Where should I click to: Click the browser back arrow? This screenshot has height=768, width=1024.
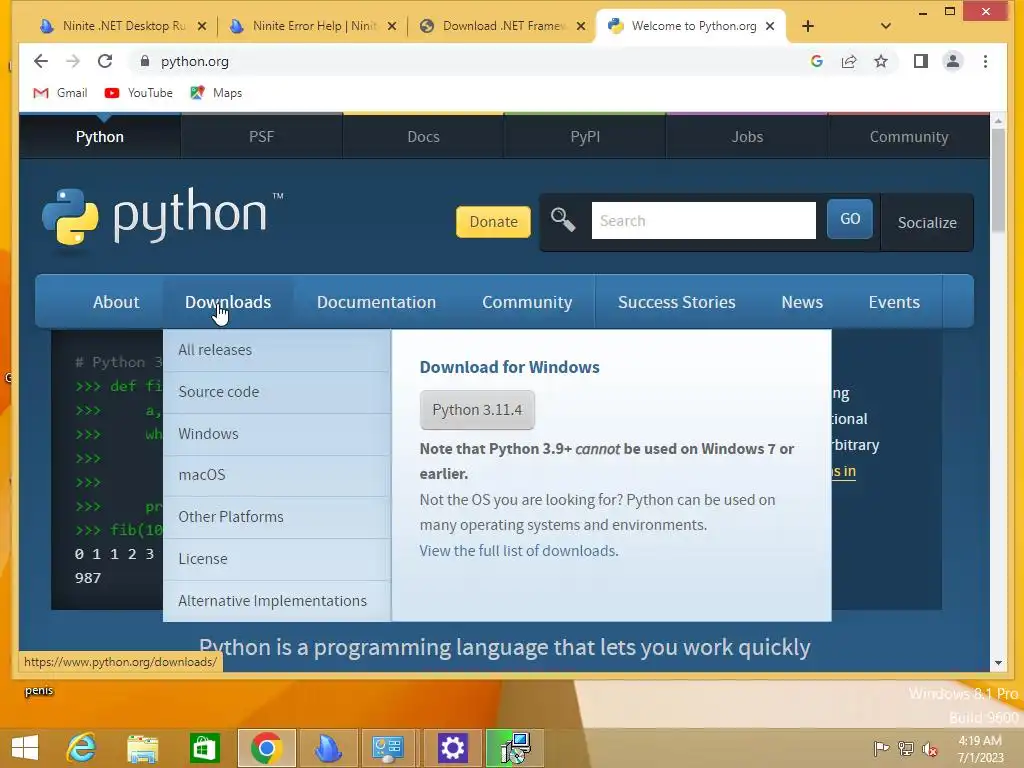click(x=40, y=61)
